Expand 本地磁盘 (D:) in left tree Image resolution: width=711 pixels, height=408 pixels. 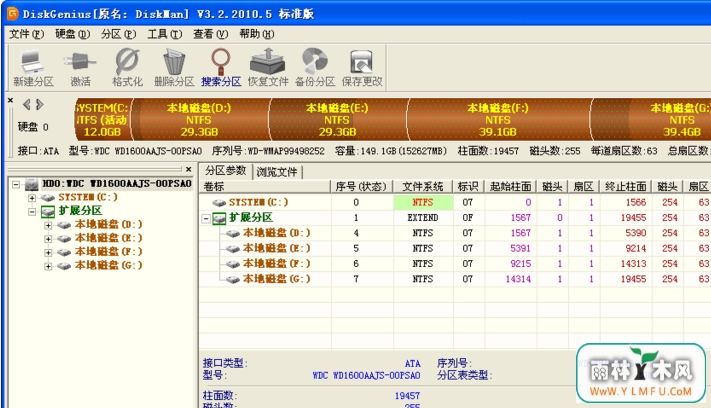point(48,225)
